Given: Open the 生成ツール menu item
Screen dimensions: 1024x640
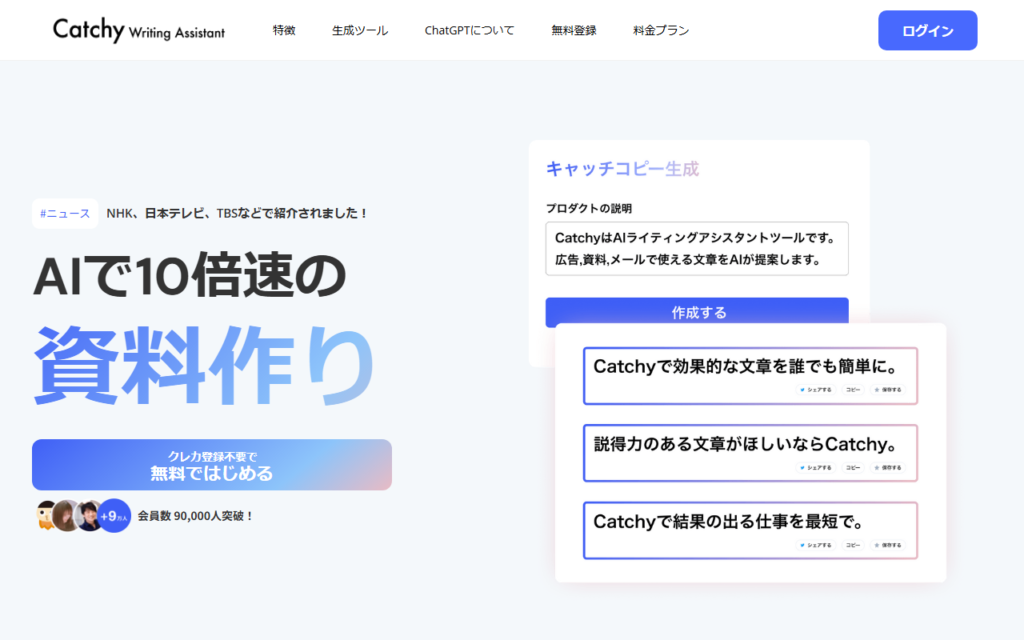Looking at the screenshot, I should (x=360, y=31).
